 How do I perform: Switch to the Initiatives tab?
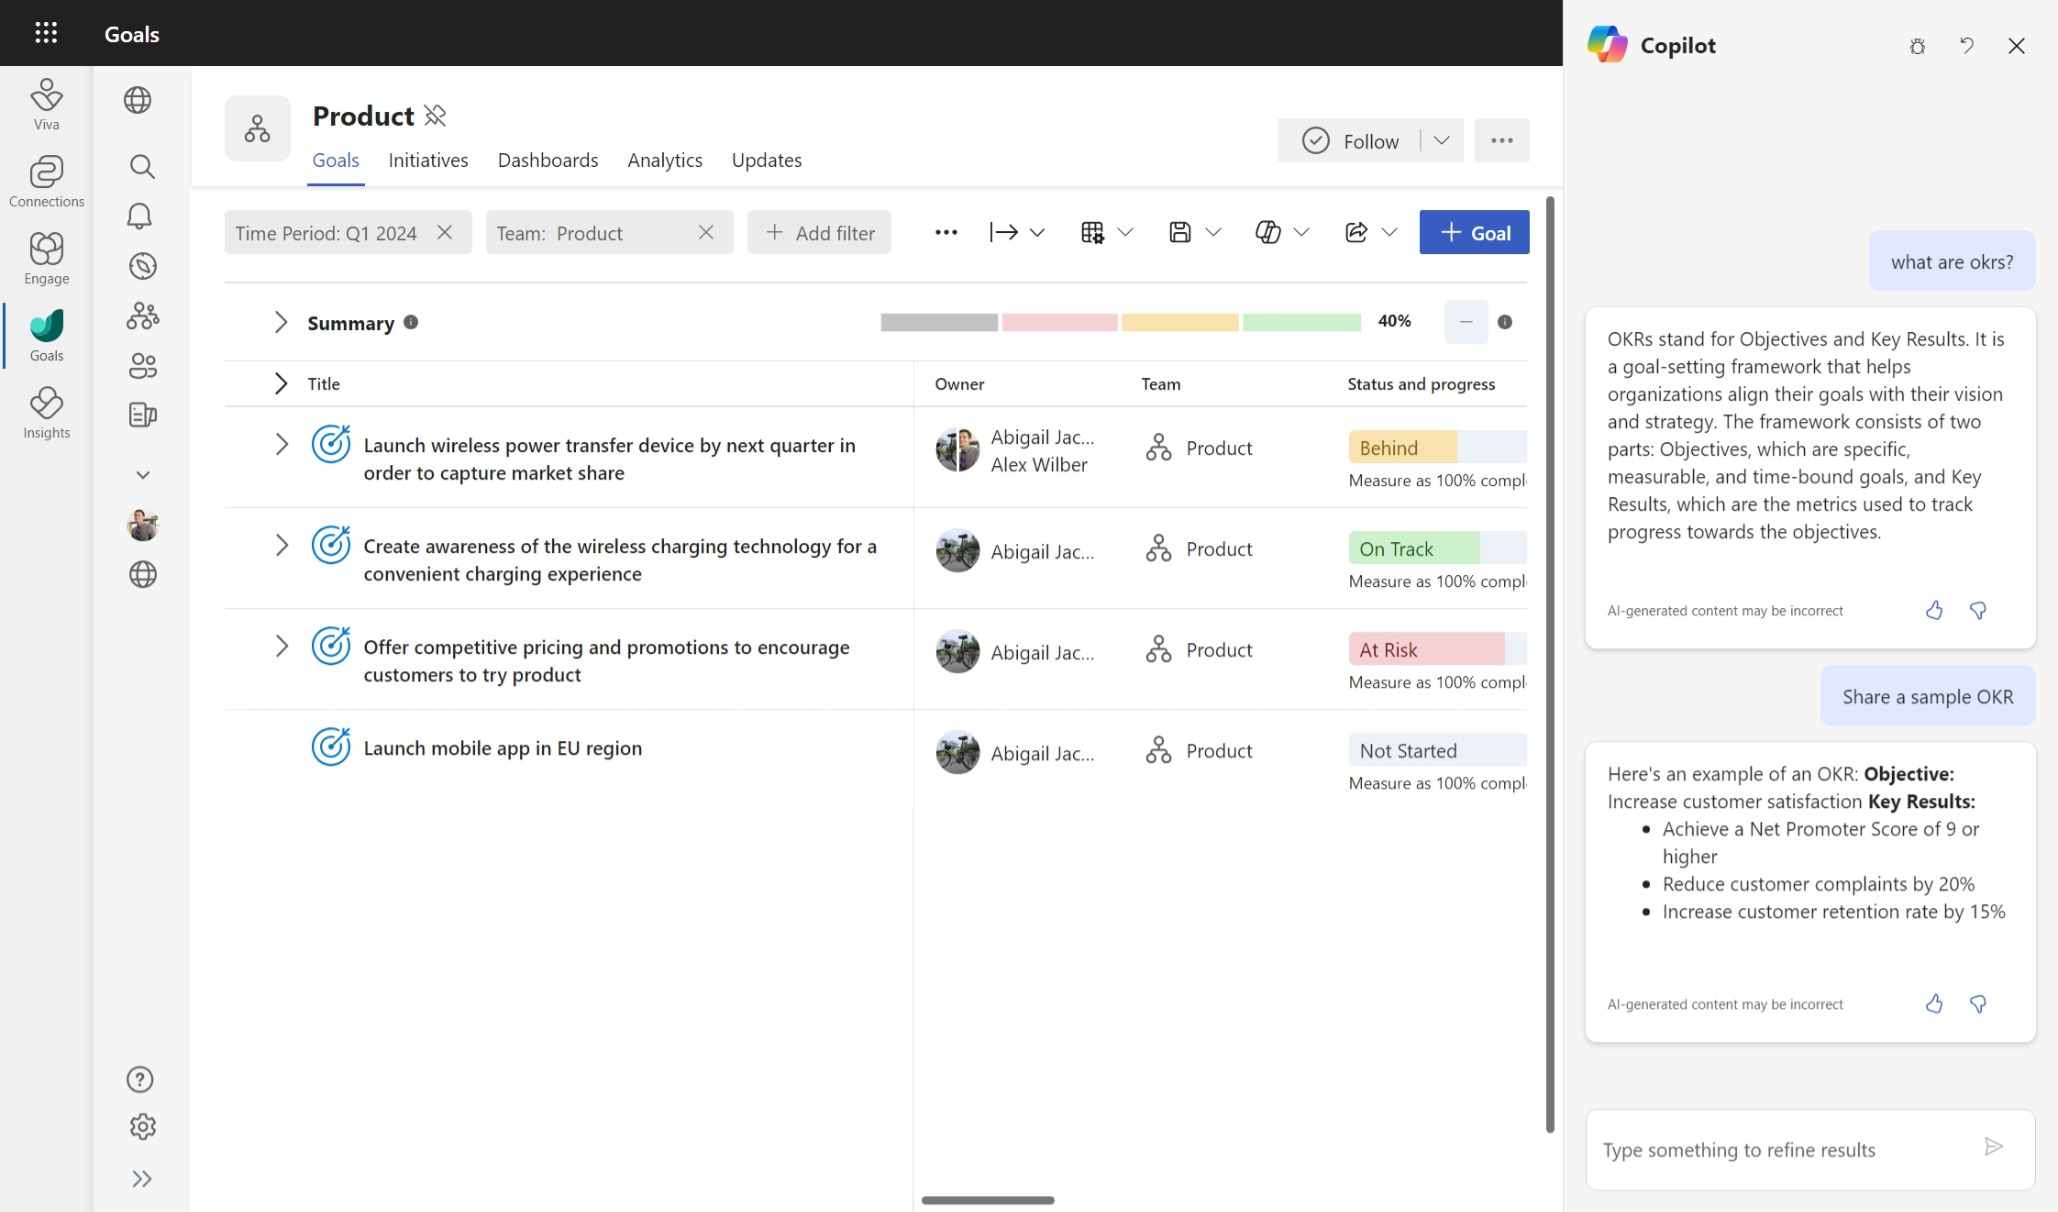coord(428,160)
